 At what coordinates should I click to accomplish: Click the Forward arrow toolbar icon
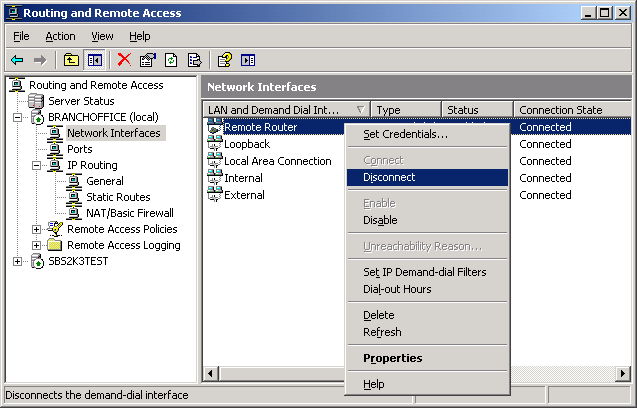40,60
